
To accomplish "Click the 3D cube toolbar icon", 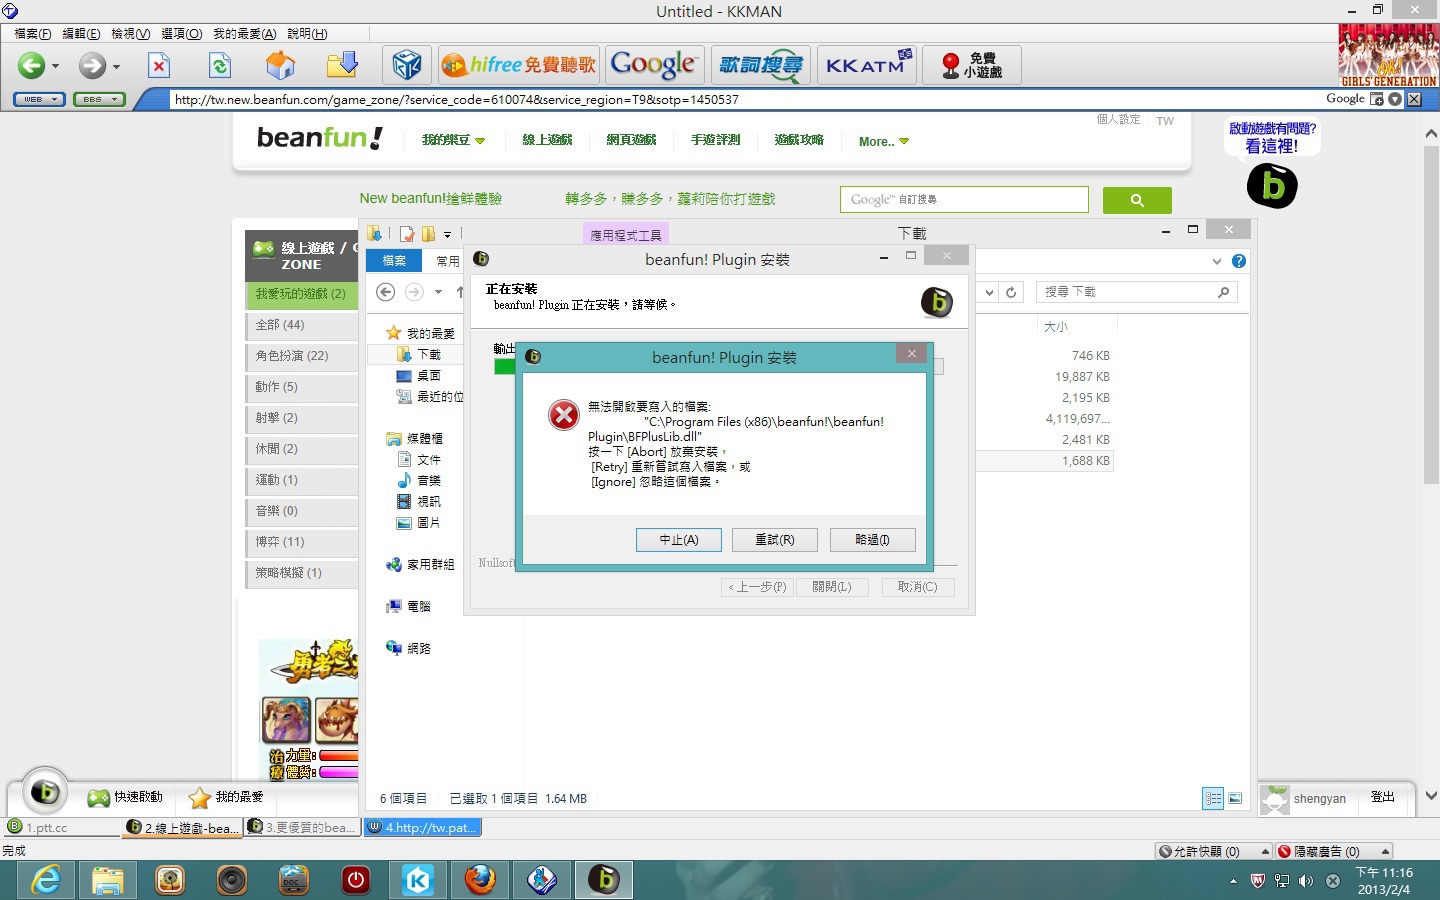I will (407, 66).
